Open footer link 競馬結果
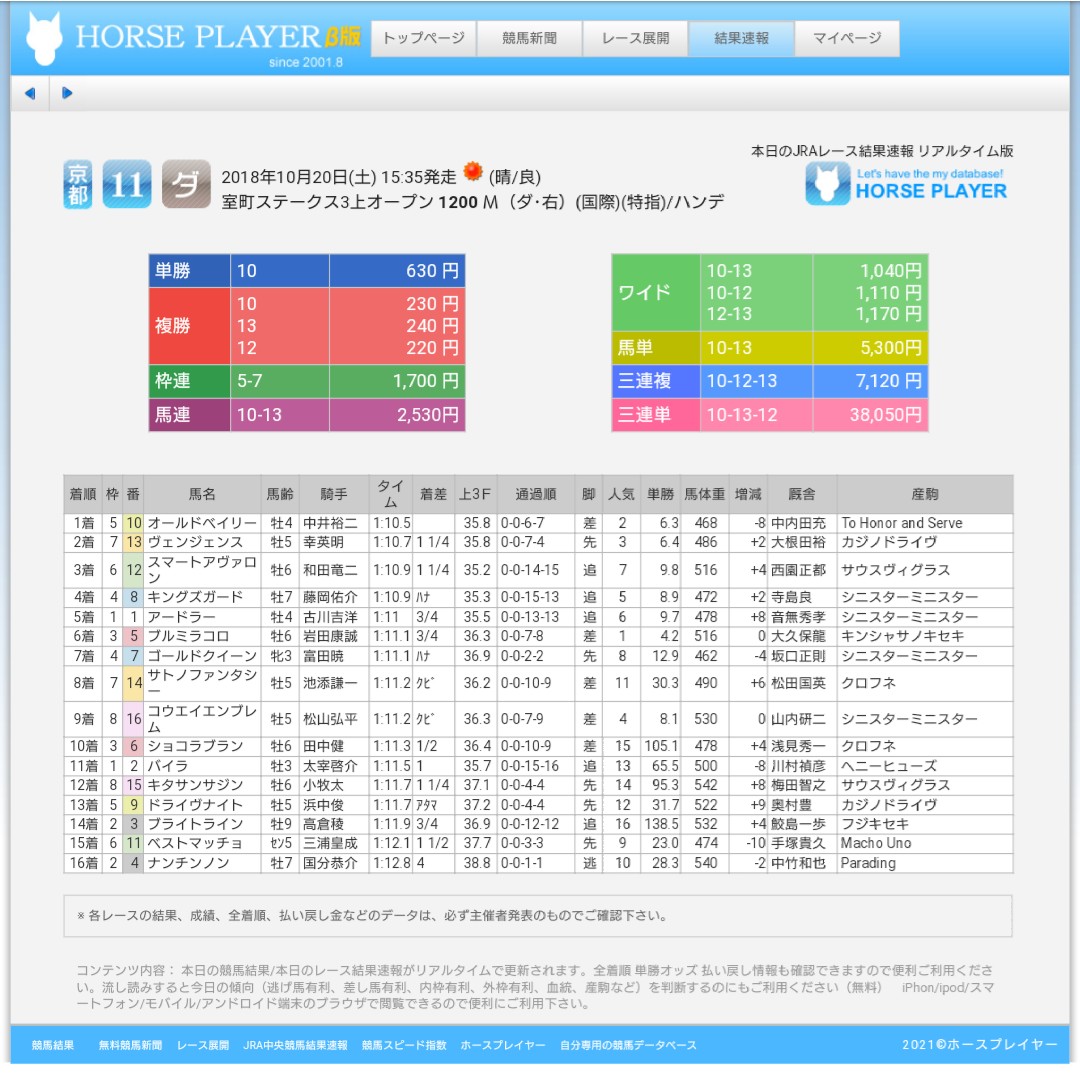Viewport: 1080px width, 1074px height. pos(52,1045)
